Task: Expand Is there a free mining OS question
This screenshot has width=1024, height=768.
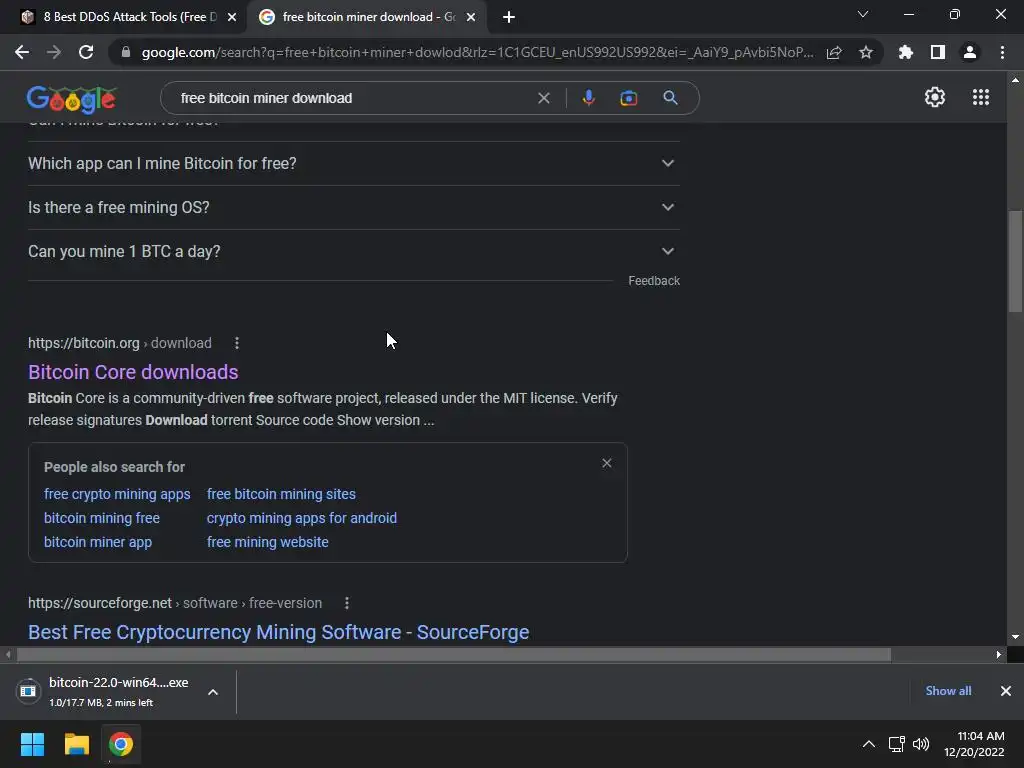Action: click(353, 208)
